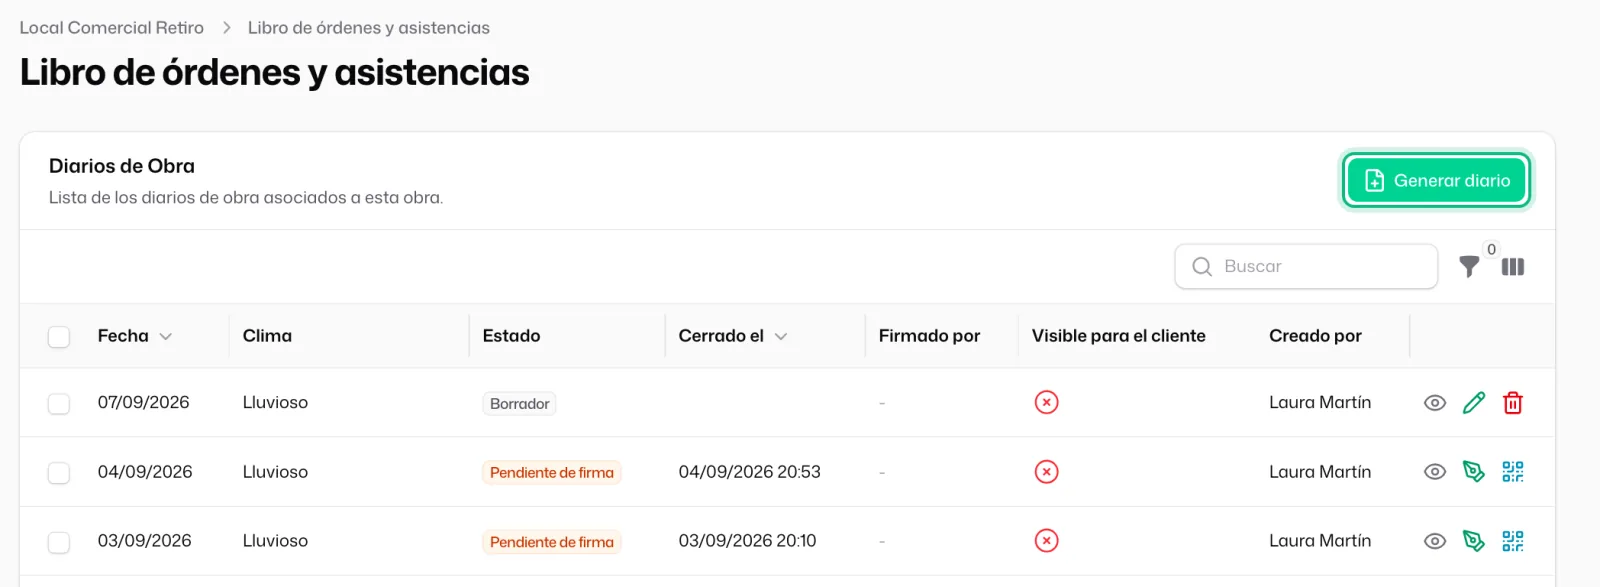Screen dimensions: 1600x587
Task: Click the Estado column header
Action: point(511,336)
